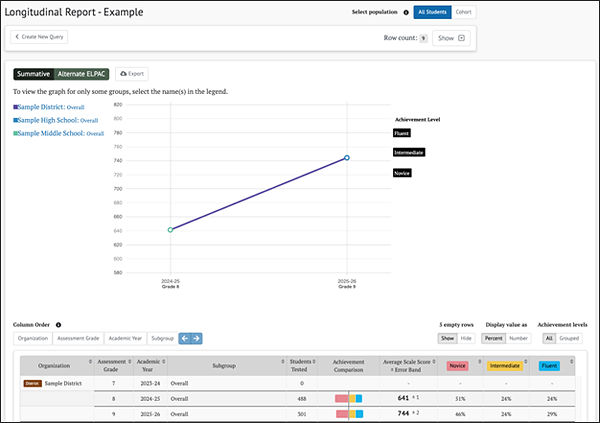Viewport: 600px width, 423px height.
Task: Click the Column Order info icon
Action: pyautogui.click(x=59, y=325)
